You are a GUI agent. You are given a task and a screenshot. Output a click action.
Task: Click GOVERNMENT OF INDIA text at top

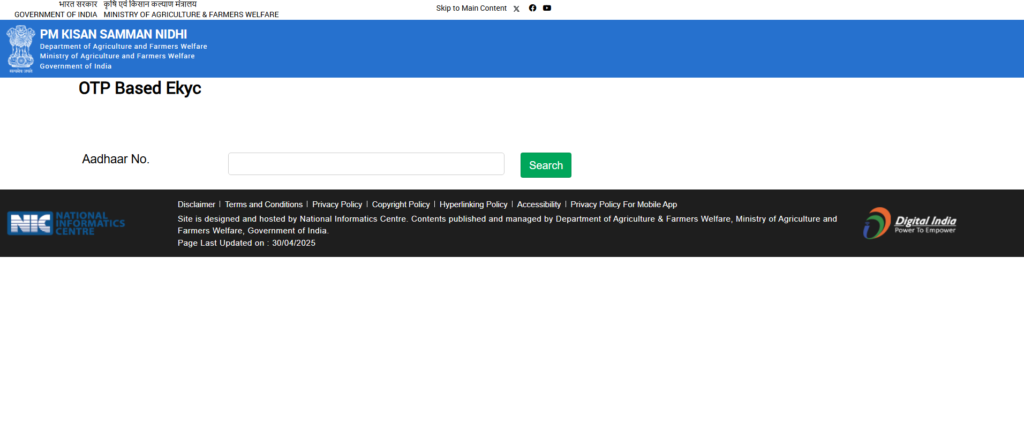[x=56, y=14]
